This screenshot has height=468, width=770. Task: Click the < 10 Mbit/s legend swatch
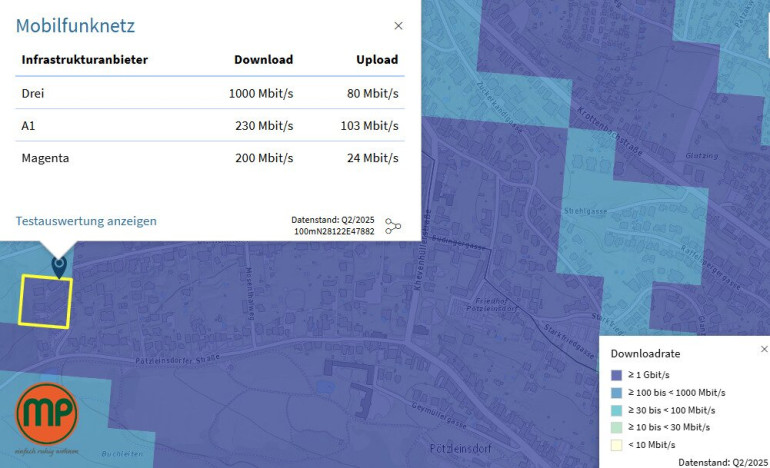616,444
